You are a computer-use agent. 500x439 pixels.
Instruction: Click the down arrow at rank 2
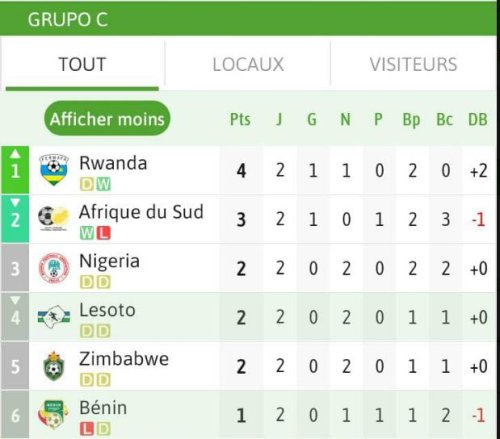tap(15, 202)
